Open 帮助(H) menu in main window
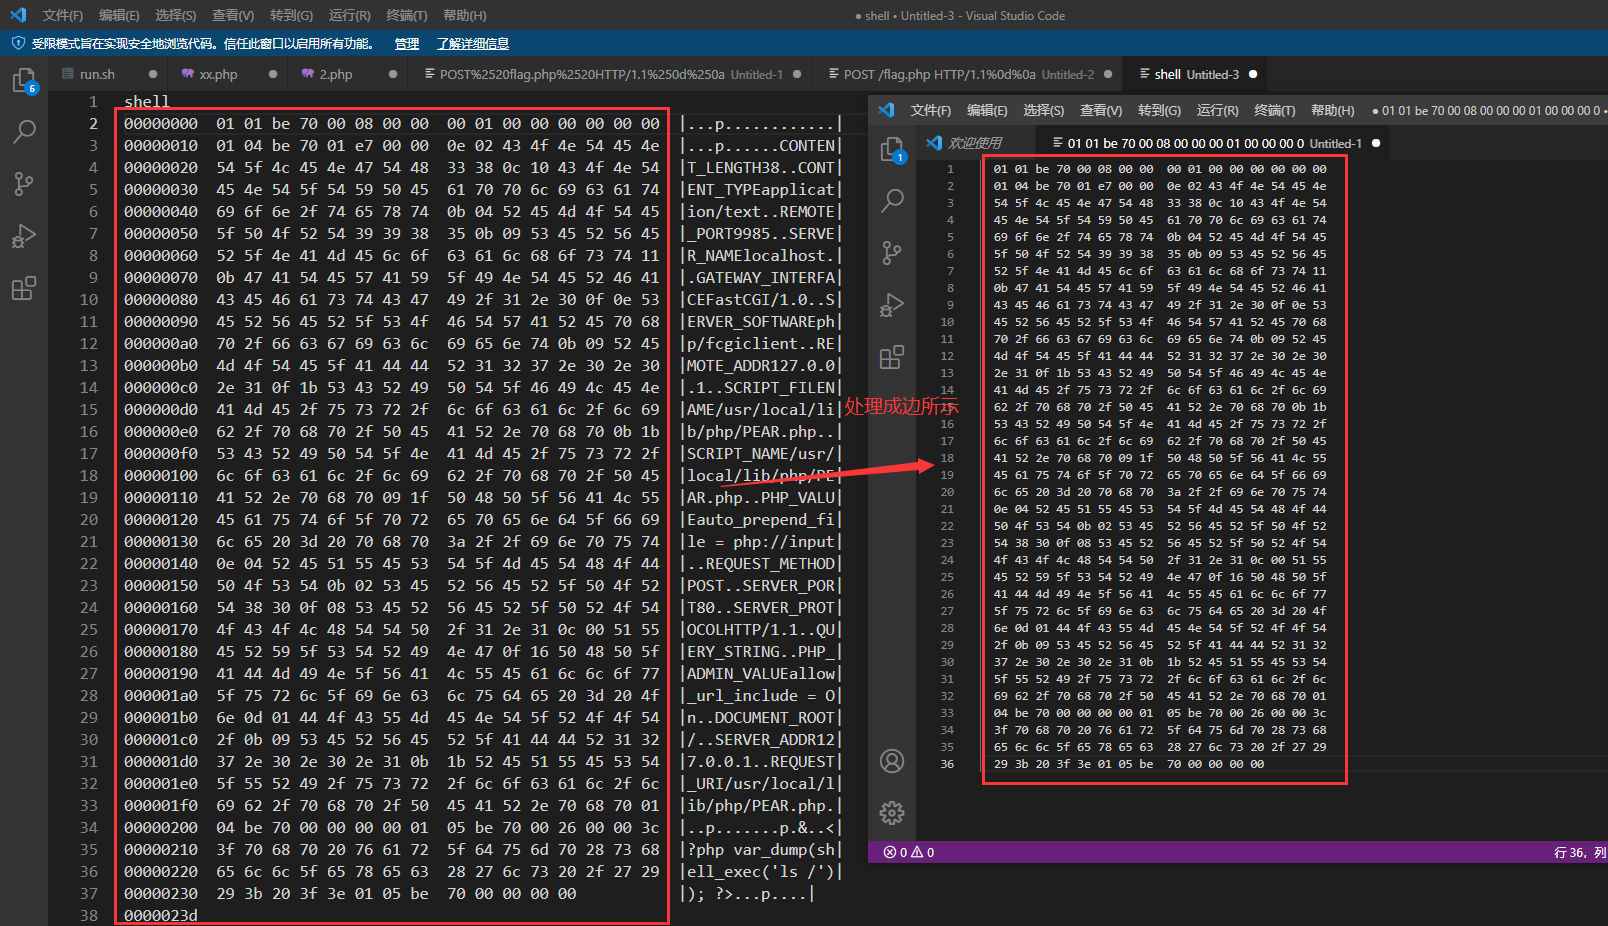This screenshot has width=1608, height=926. click(465, 15)
